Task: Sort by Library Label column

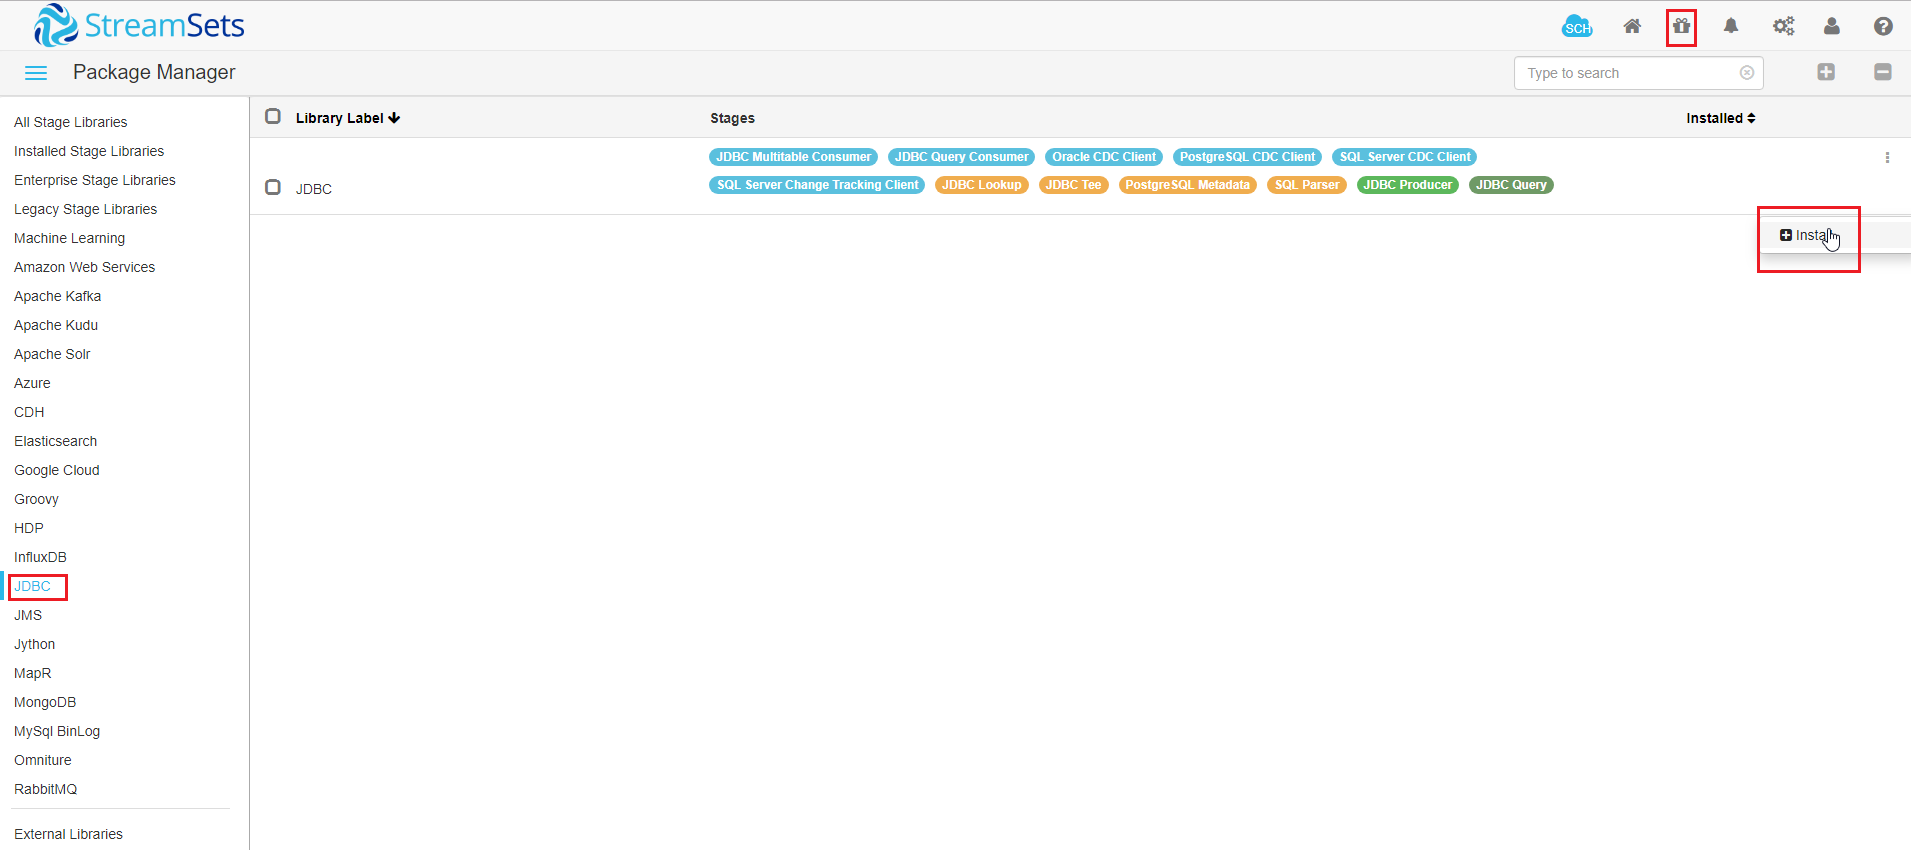Action: pos(348,118)
